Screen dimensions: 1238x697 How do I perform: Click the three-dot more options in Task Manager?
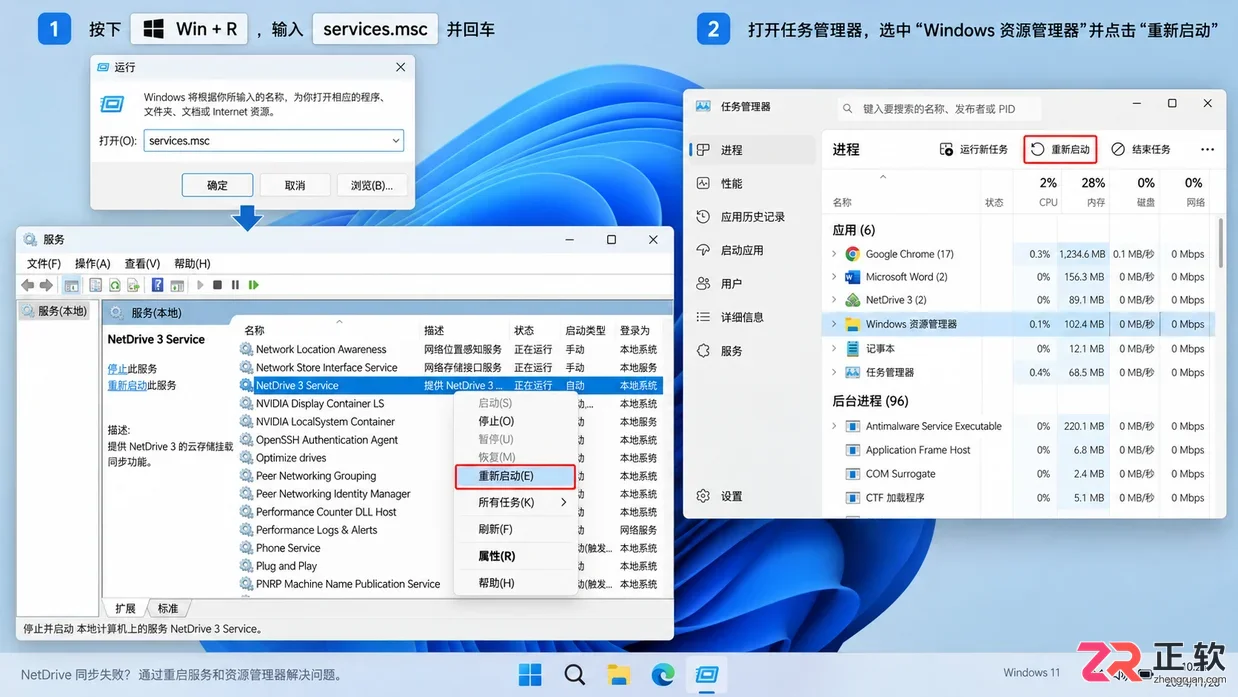click(1207, 150)
